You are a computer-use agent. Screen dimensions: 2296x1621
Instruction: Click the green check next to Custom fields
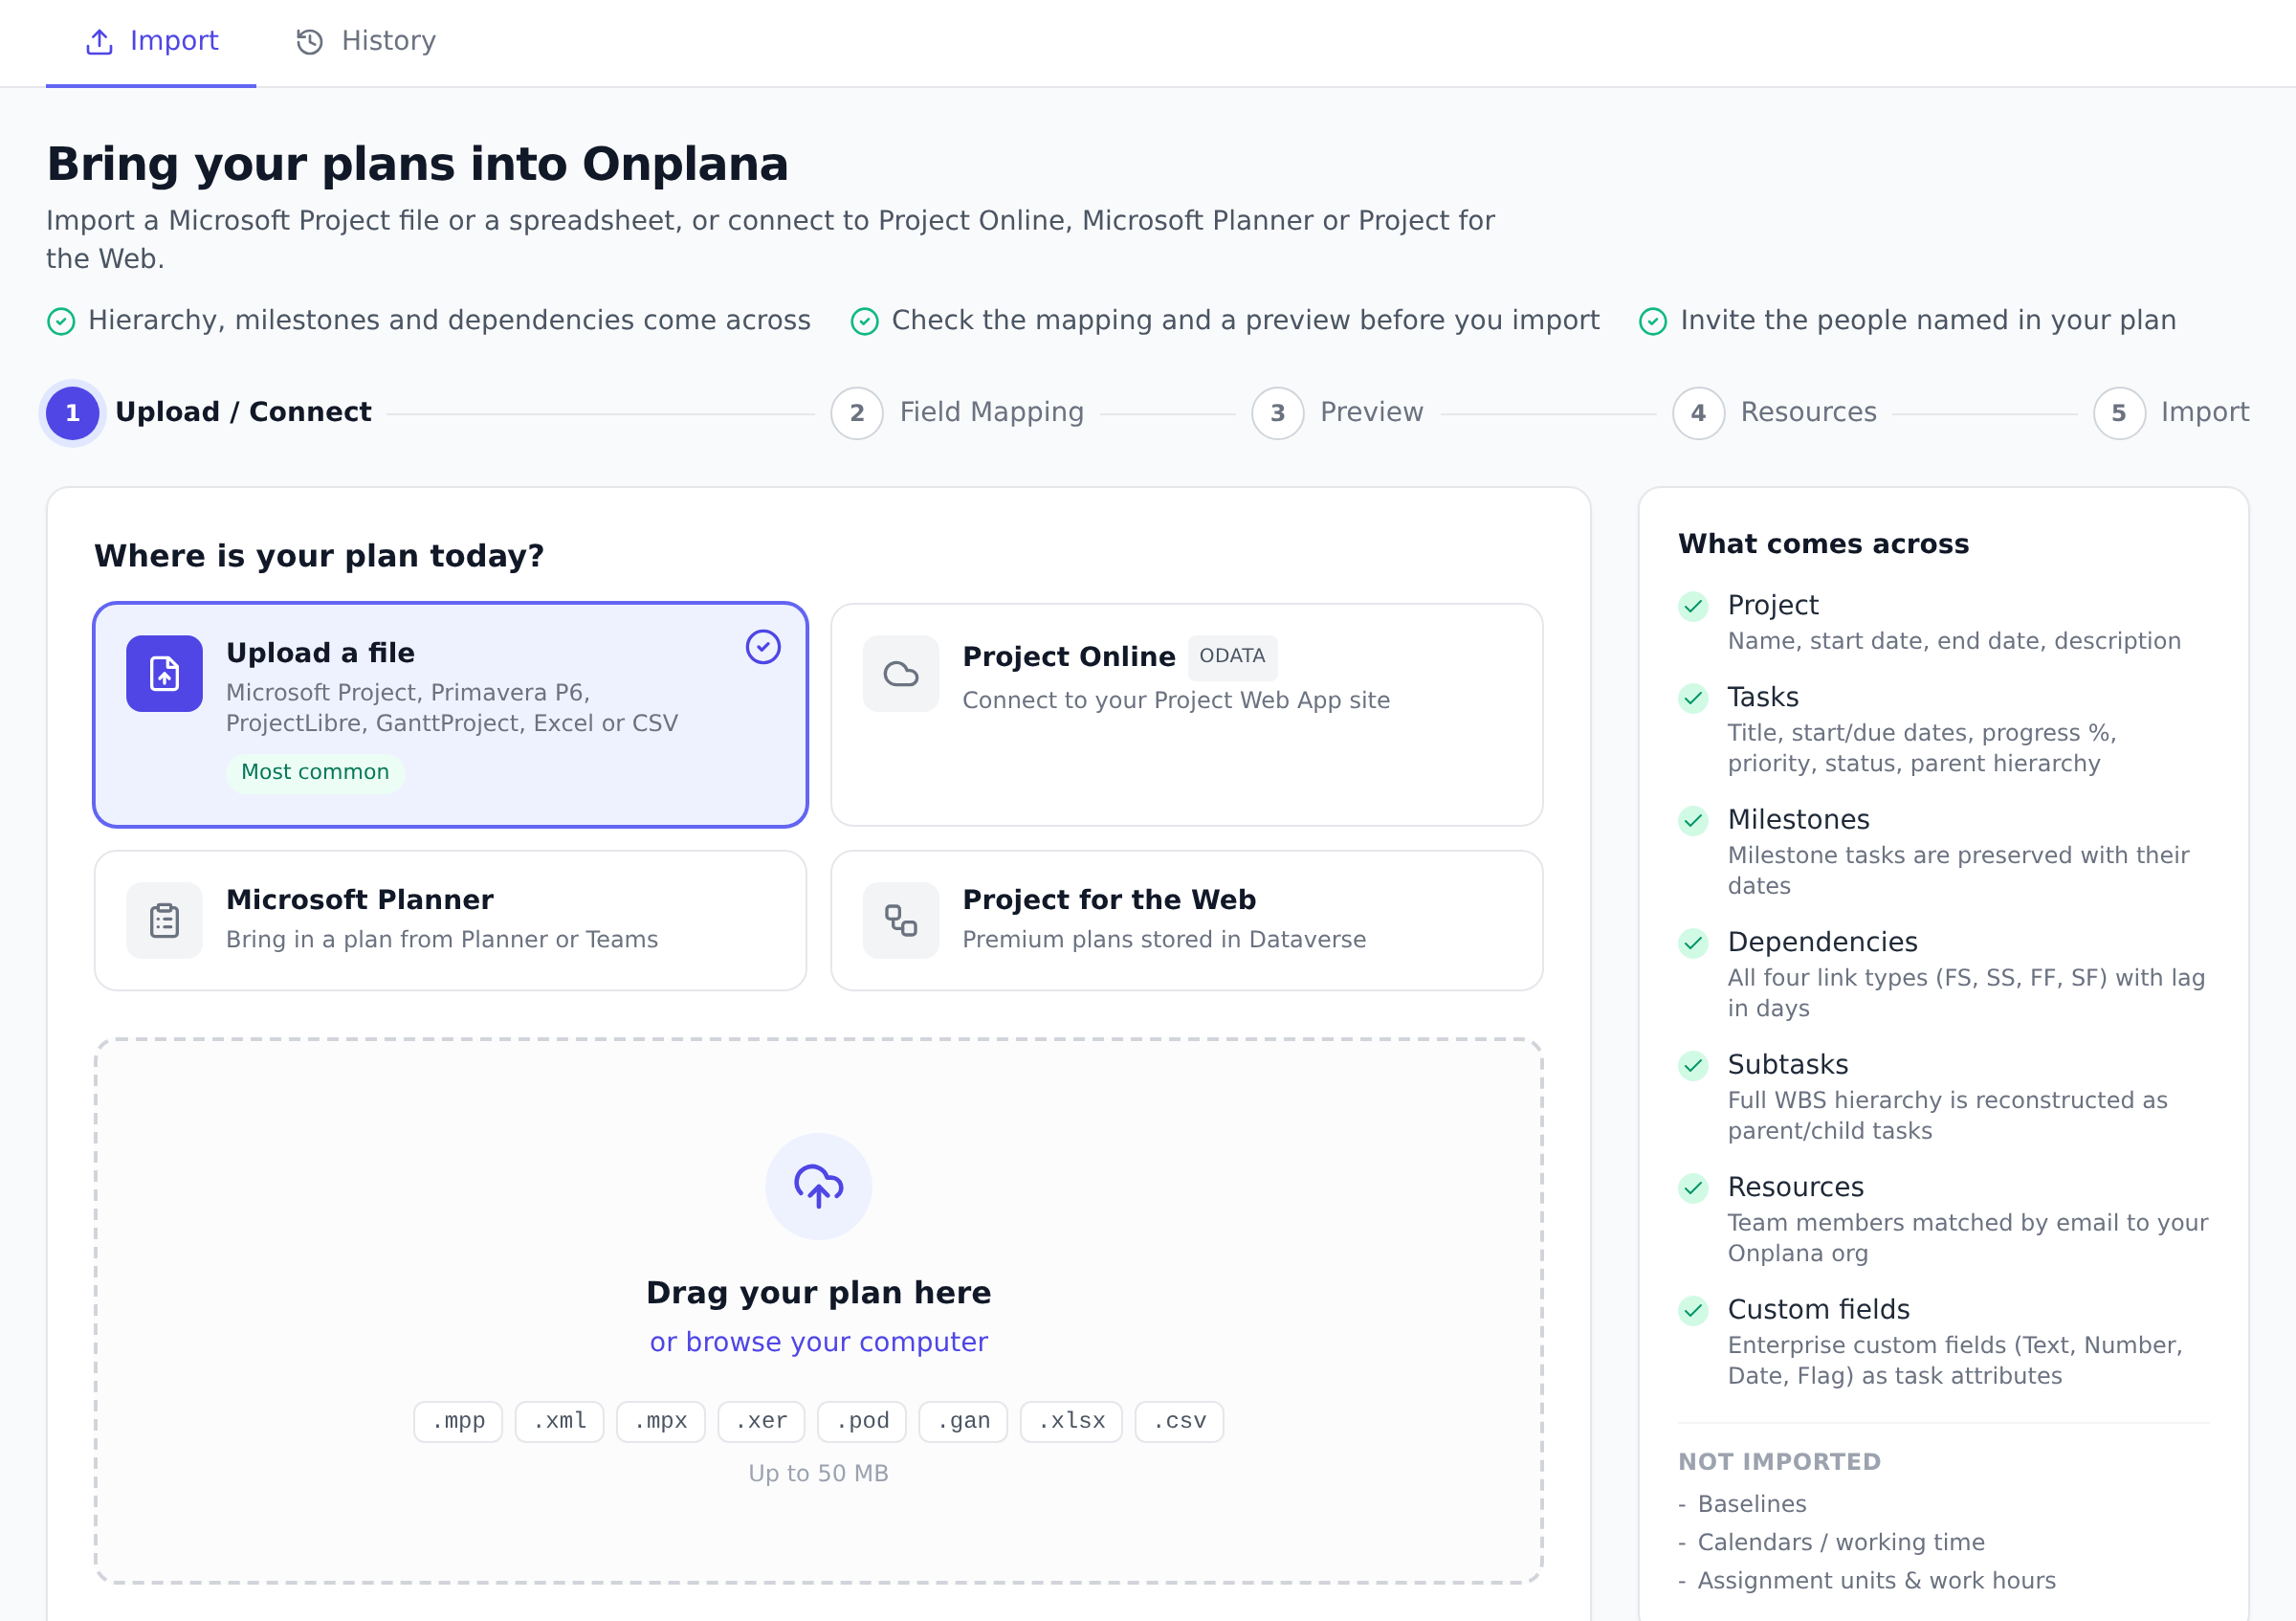tap(1693, 1310)
